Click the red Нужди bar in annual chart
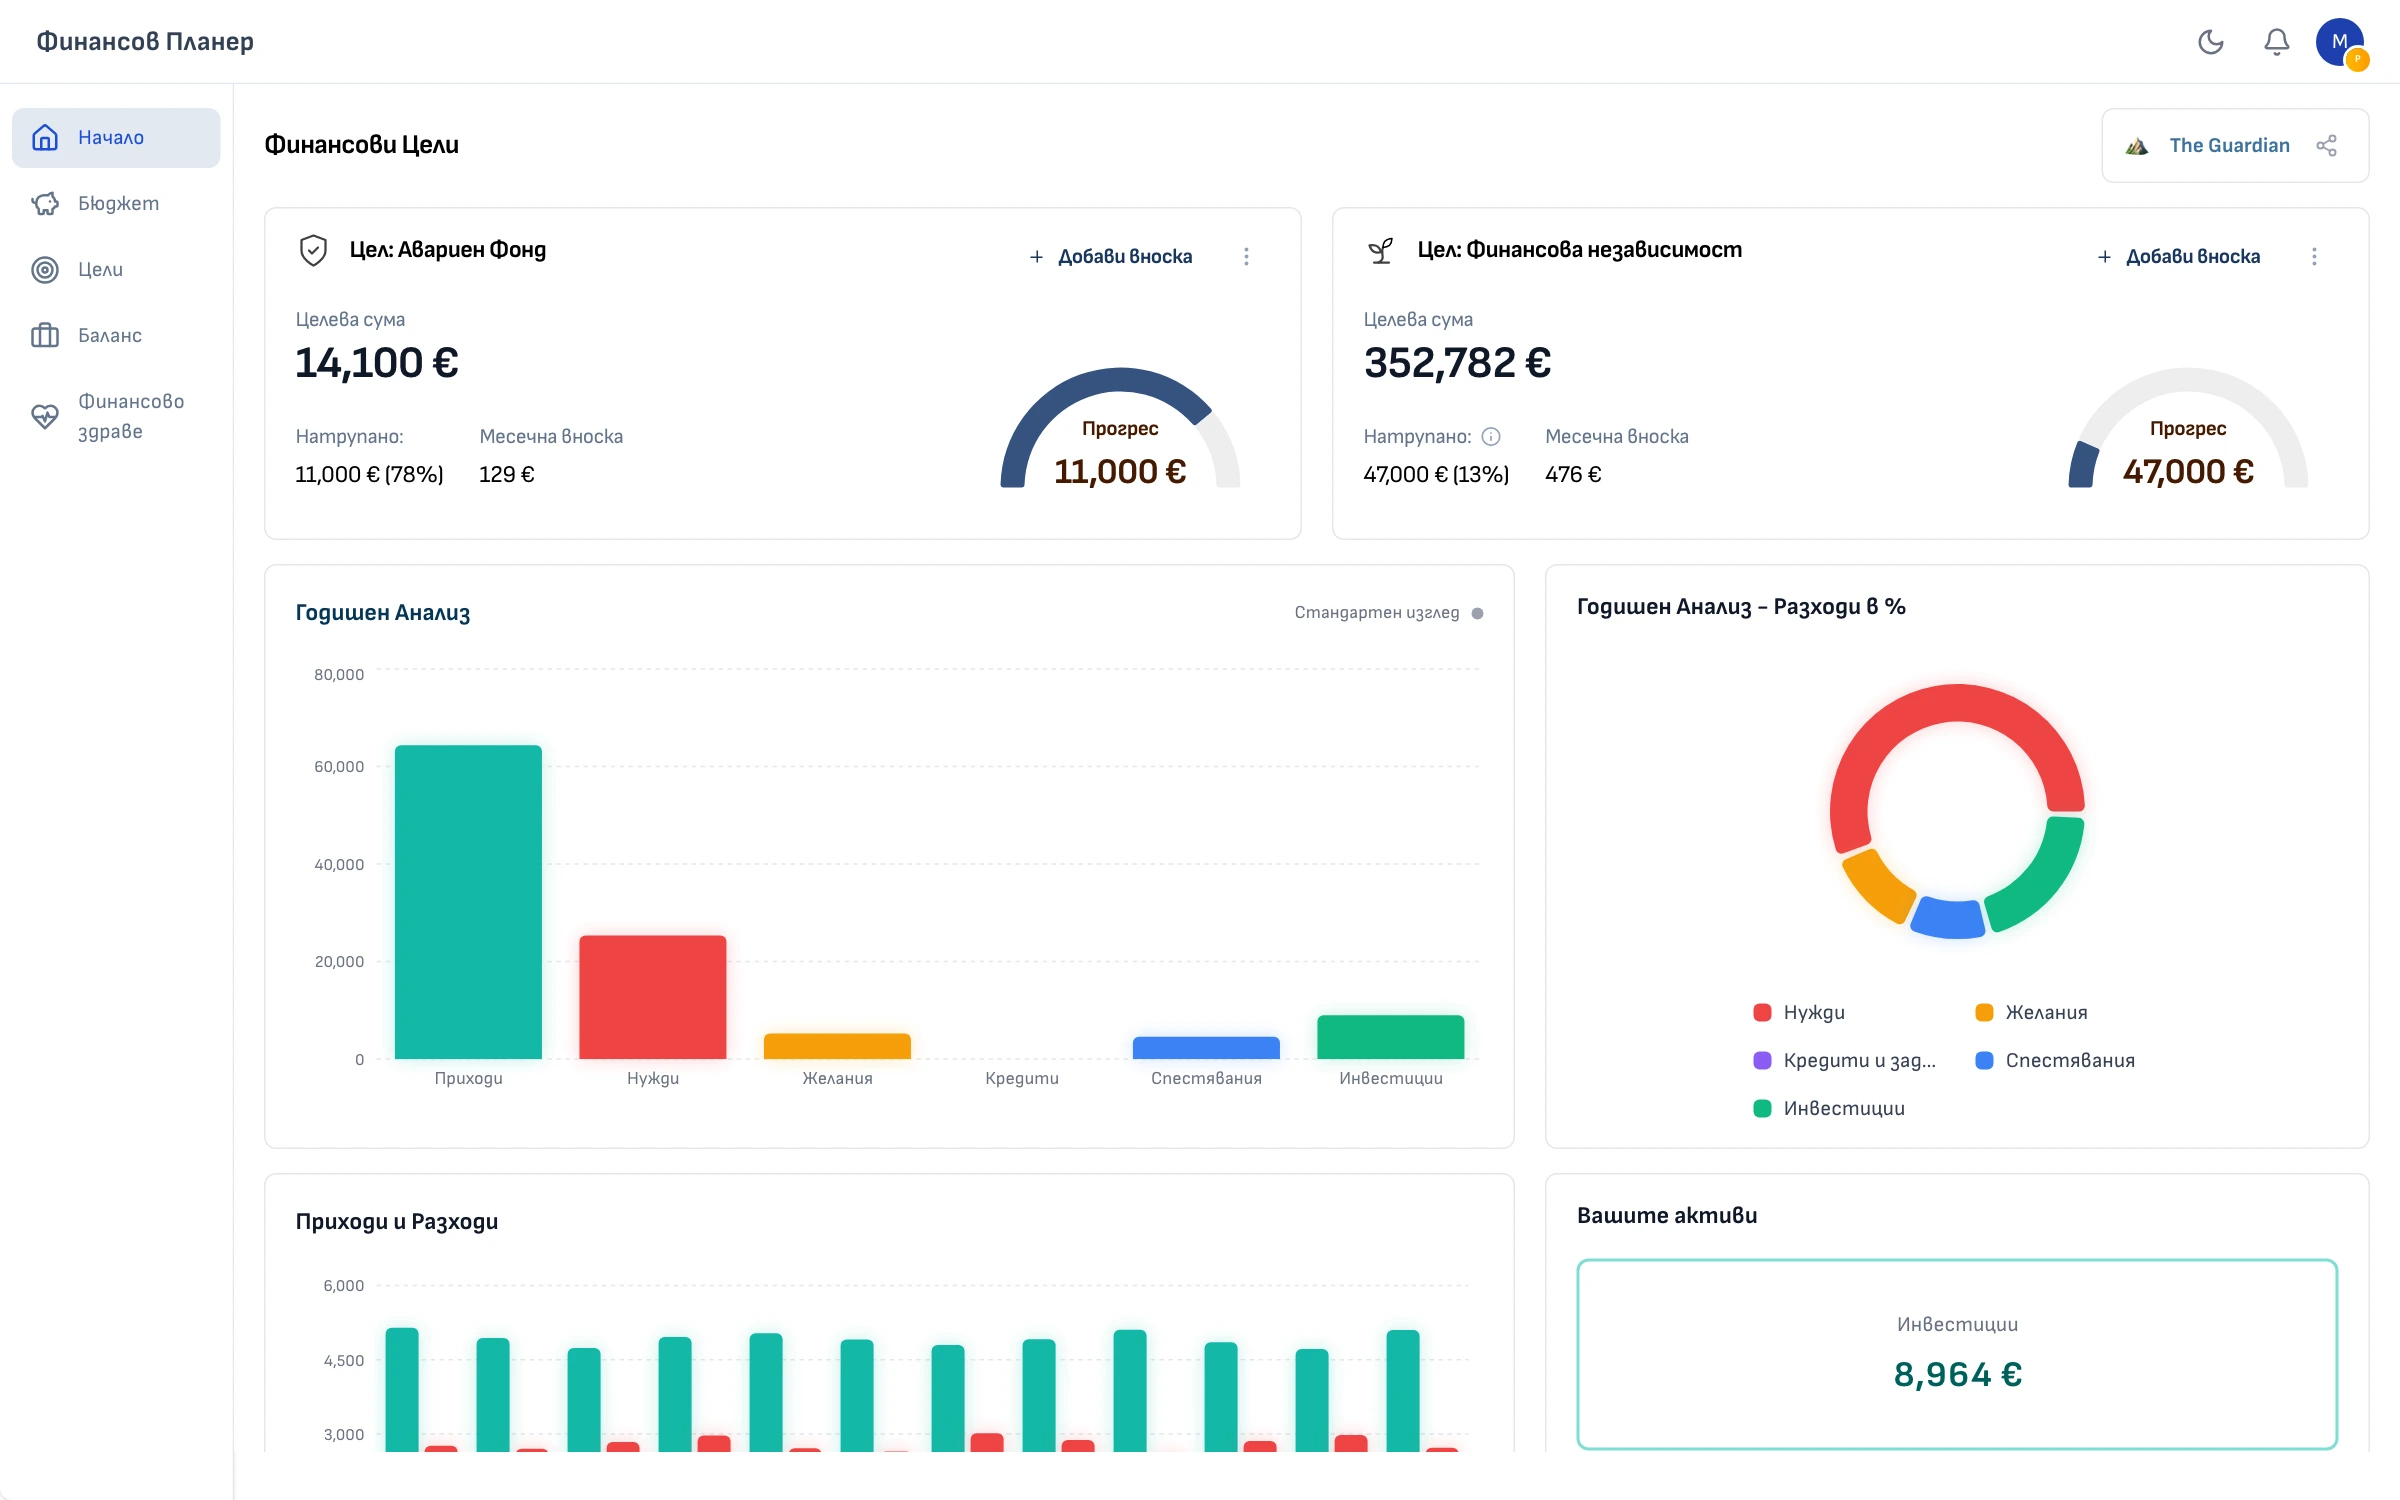 (x=653, y=997)
